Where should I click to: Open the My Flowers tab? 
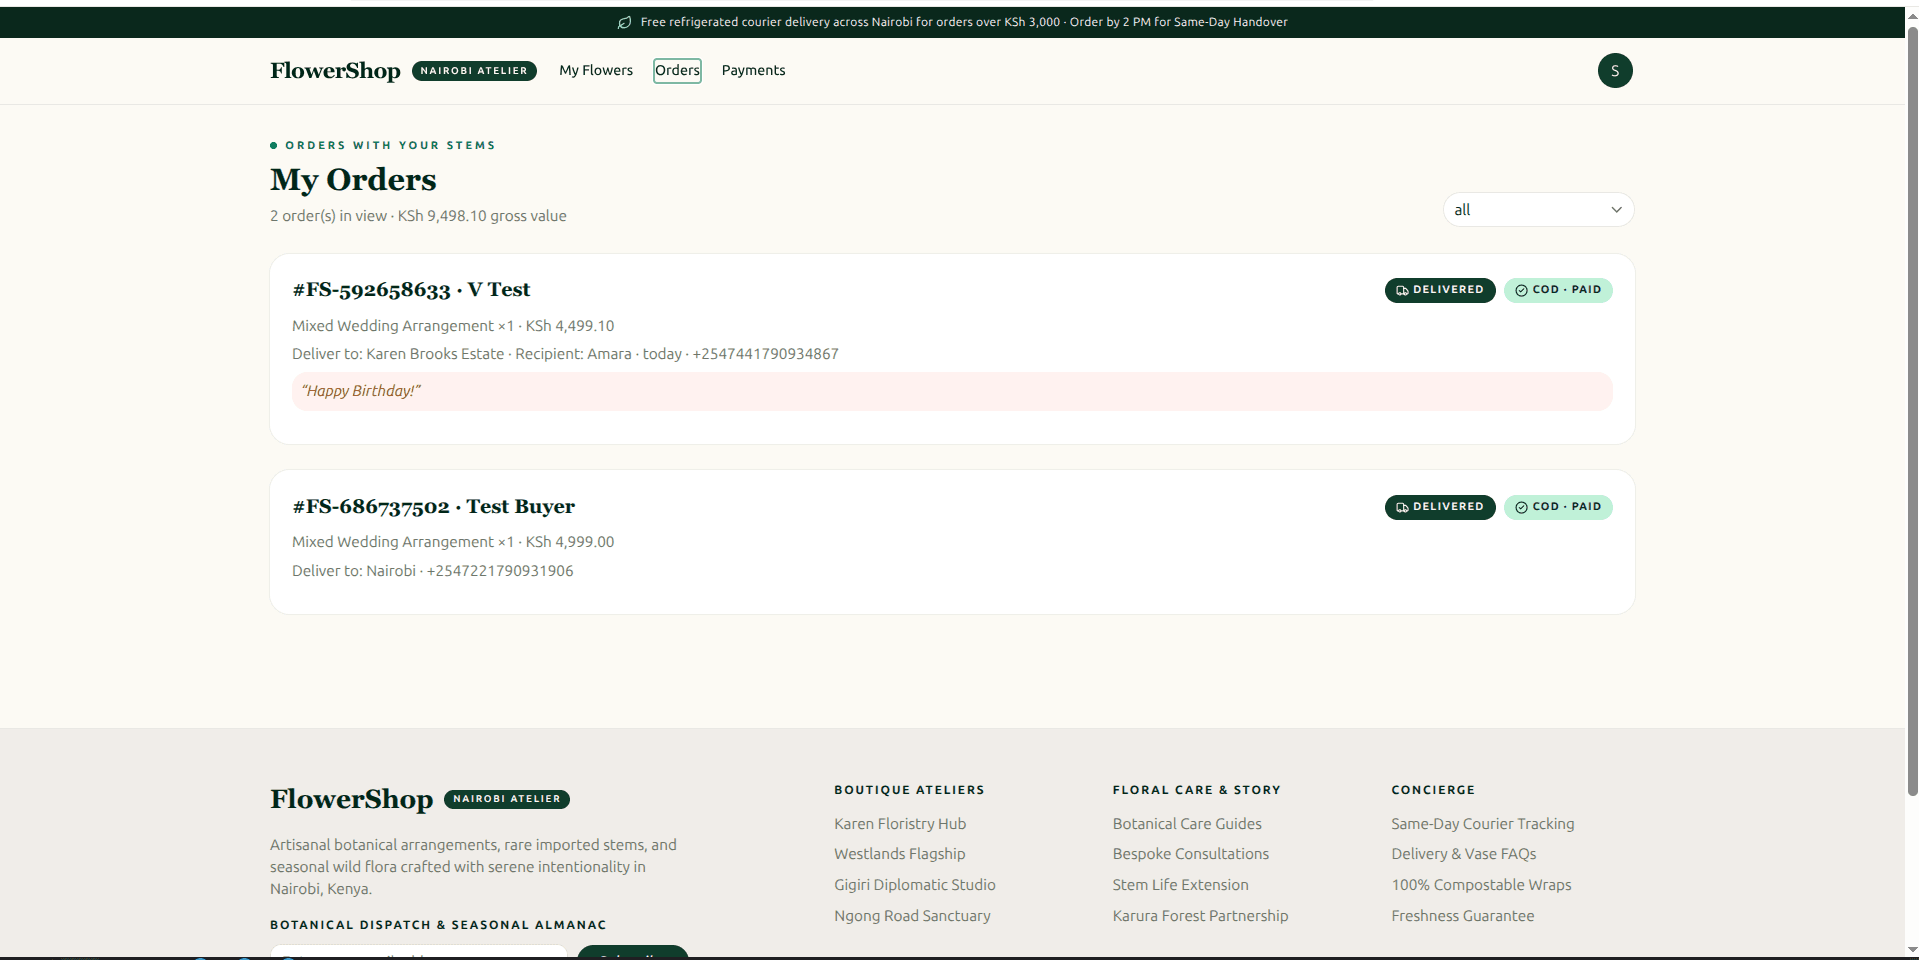pos(596,70)
